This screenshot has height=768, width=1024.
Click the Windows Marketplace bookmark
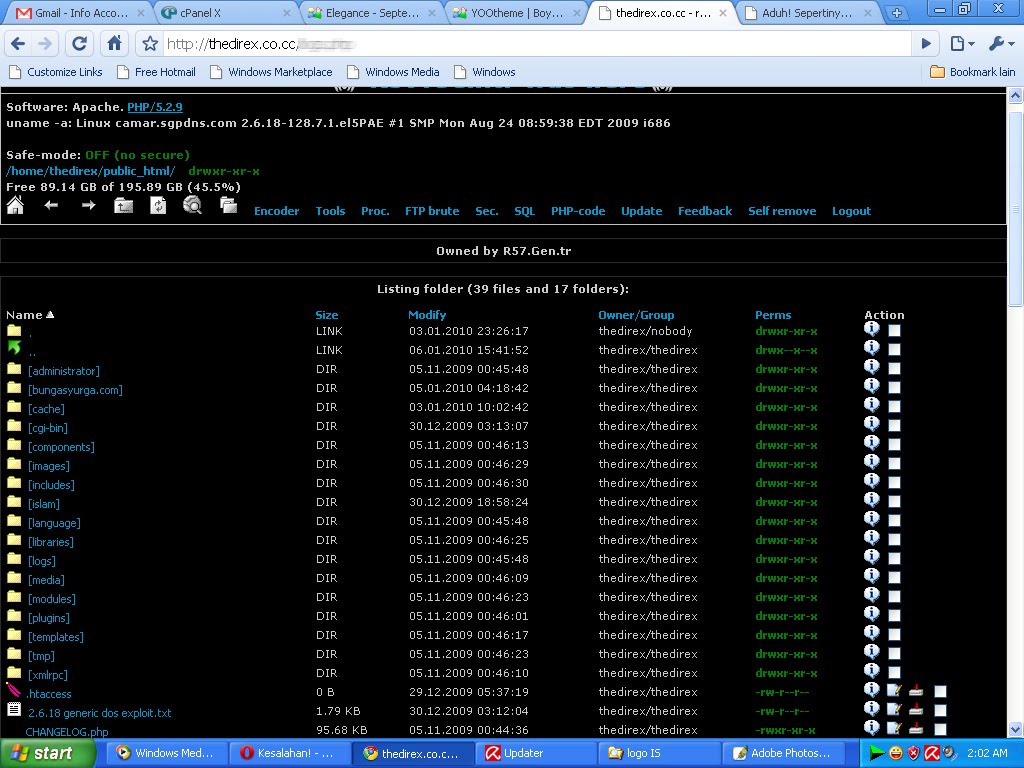coord(271,72)
